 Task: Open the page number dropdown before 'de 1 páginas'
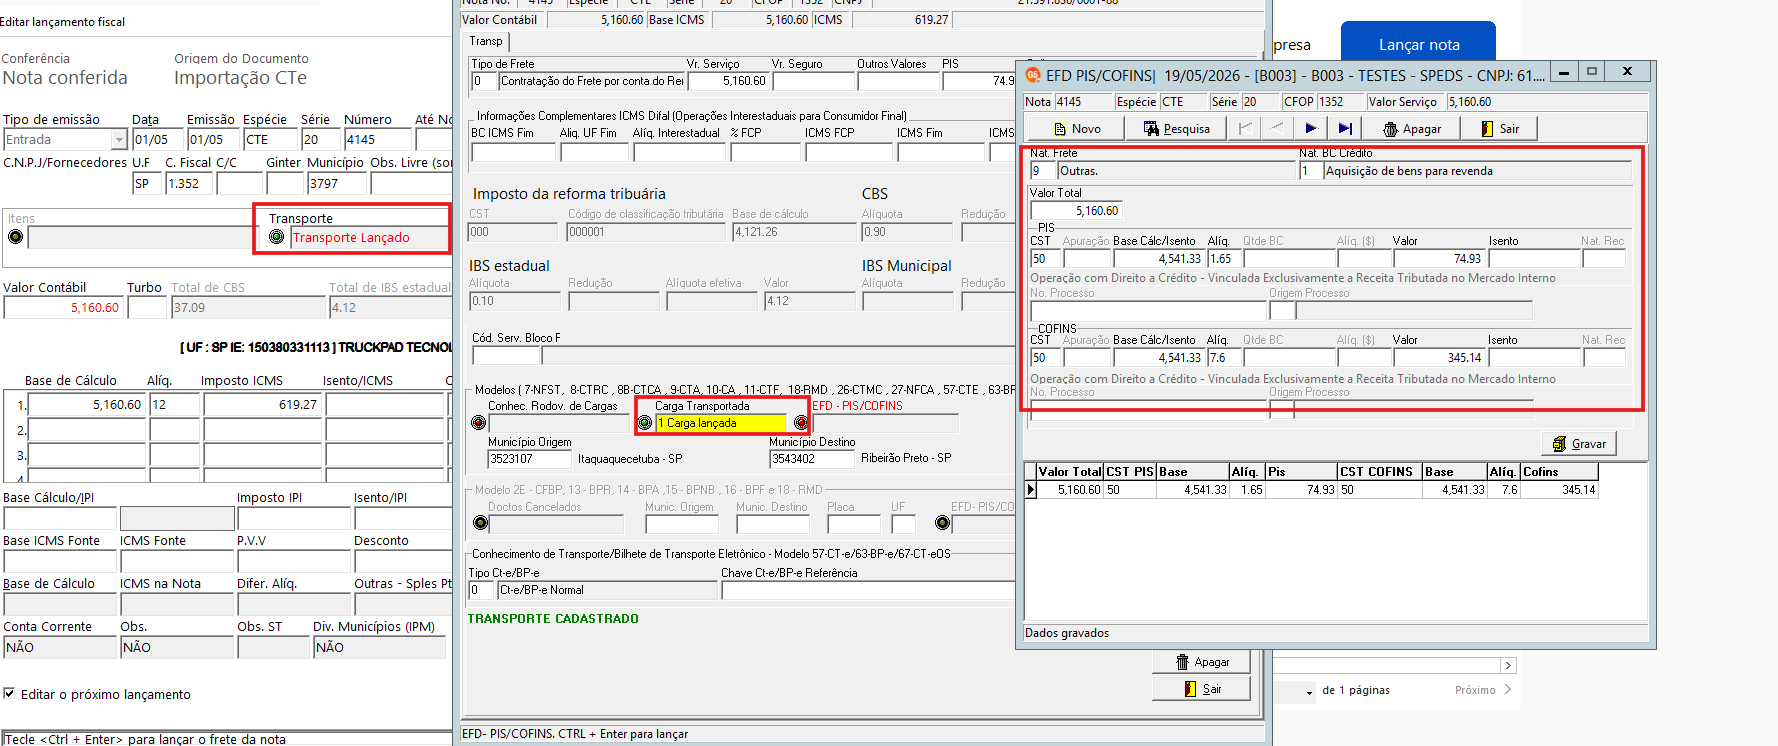(1309, 691)
